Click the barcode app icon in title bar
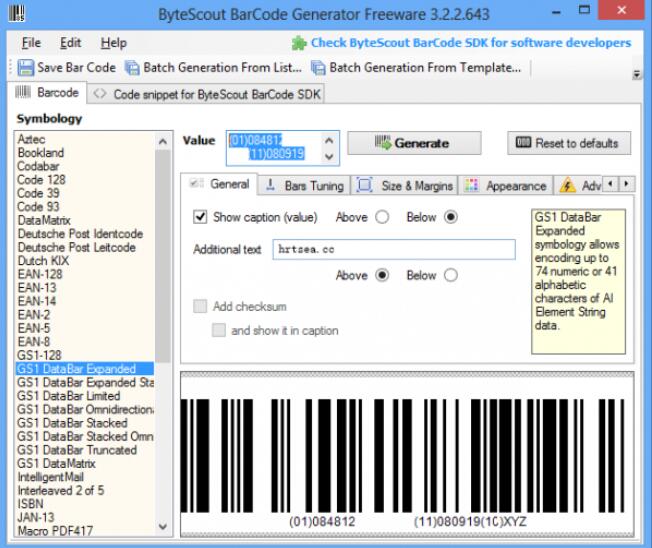Screen dimensions: 652x548 [x=17, y=13]
